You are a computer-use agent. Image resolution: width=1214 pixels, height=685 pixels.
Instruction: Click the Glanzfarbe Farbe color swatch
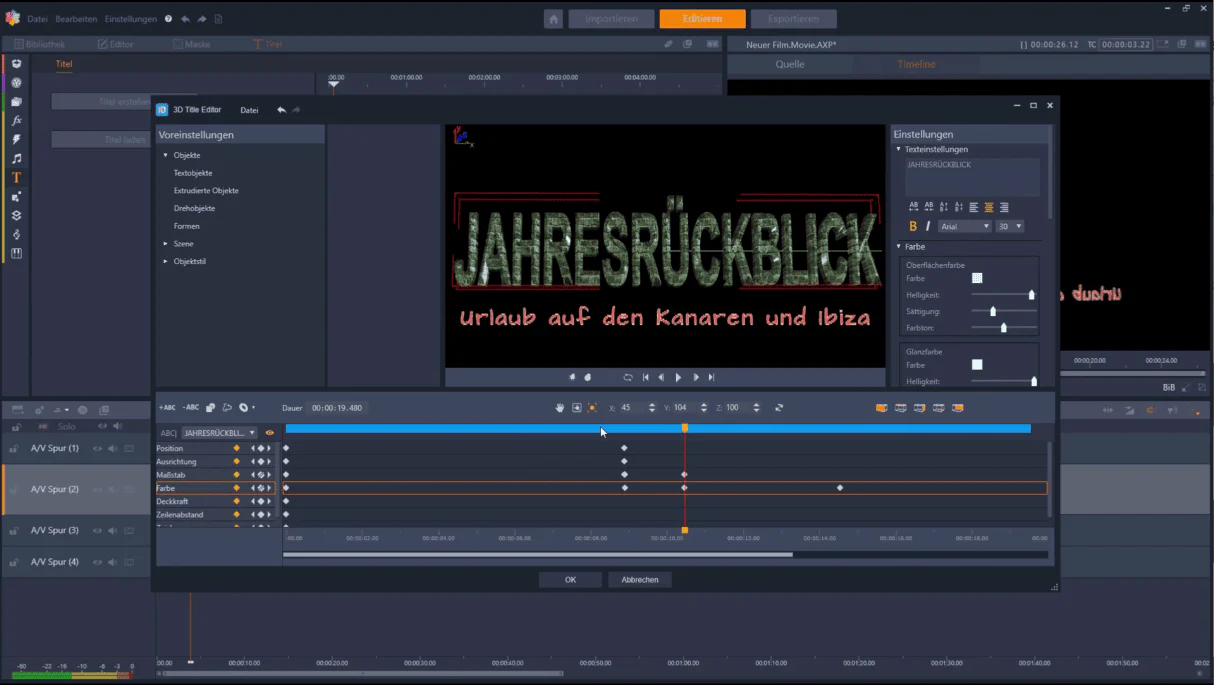tap(977, 365)
